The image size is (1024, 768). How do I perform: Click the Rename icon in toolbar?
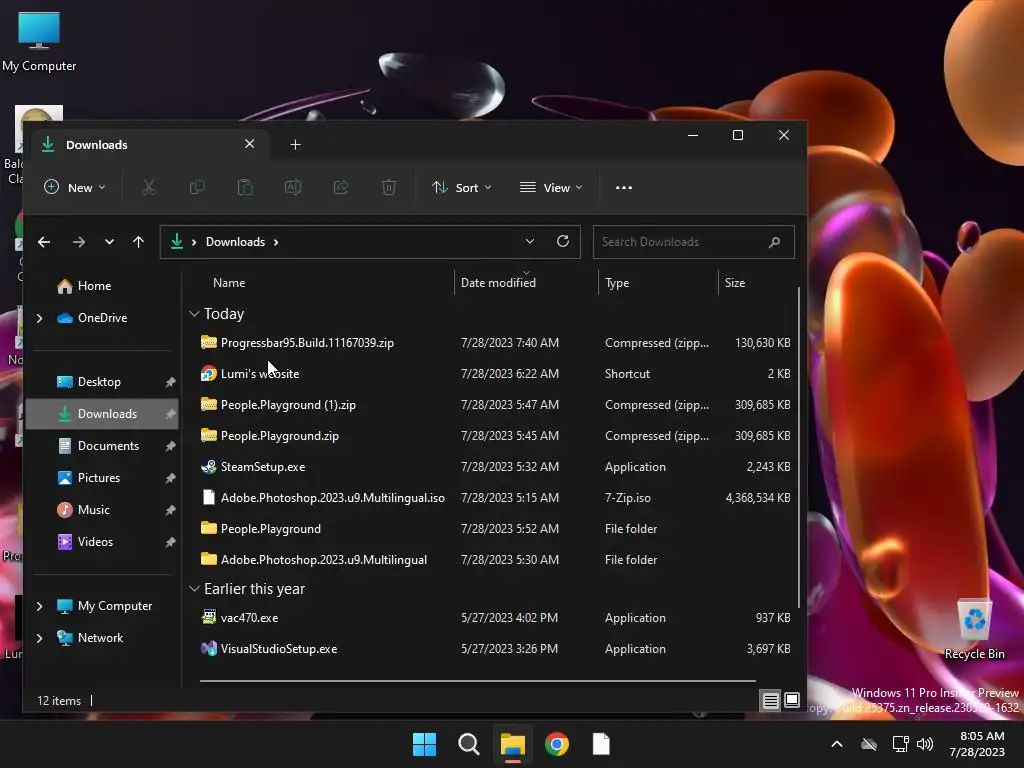(x=293, y=187)
